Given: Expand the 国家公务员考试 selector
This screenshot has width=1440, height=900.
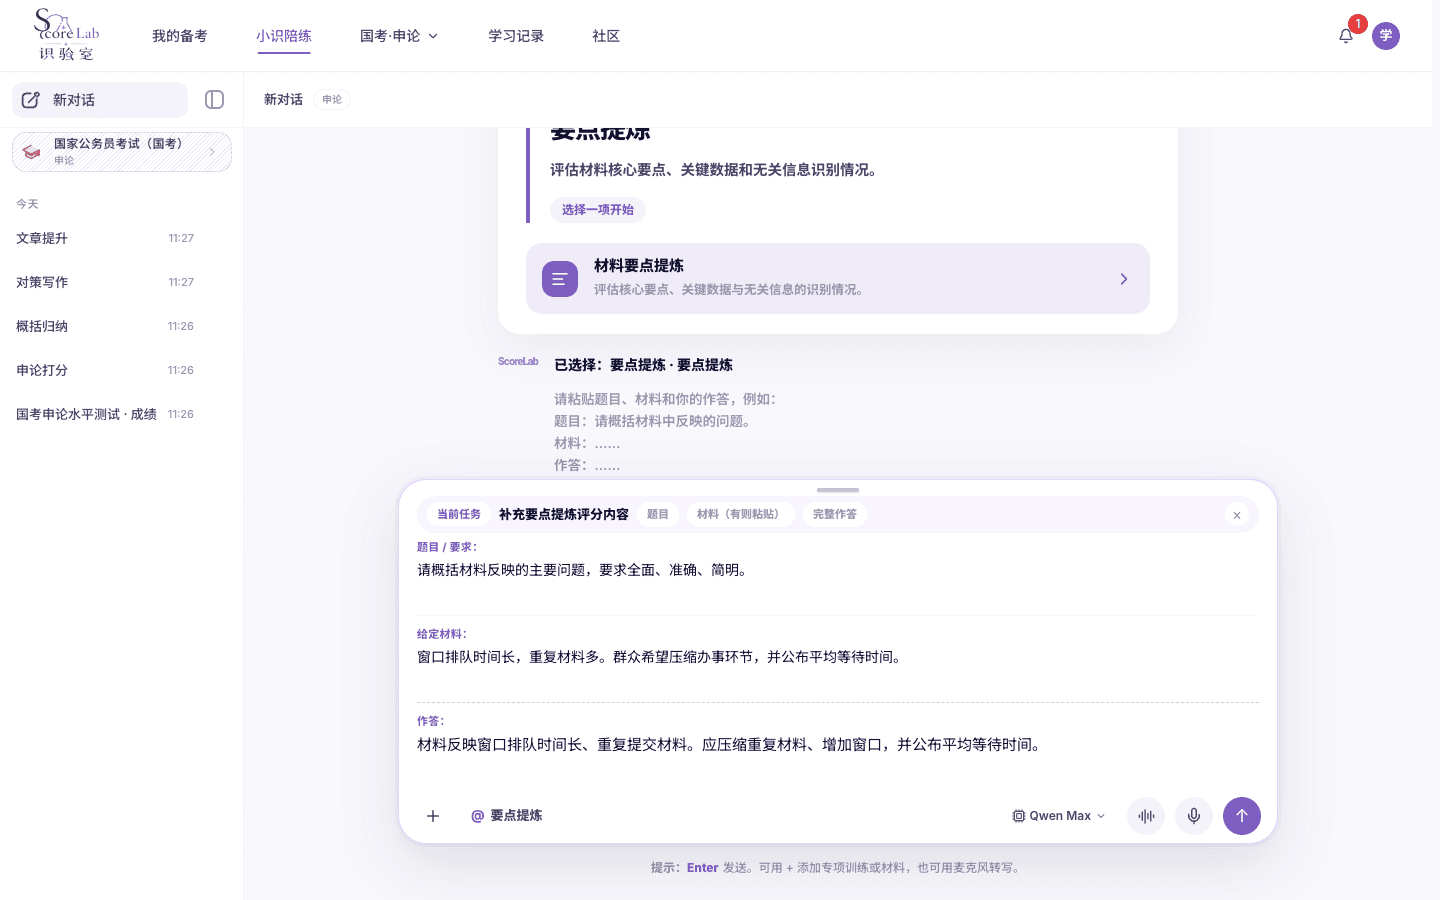Looking at the screenshot, I should (122, 152).
